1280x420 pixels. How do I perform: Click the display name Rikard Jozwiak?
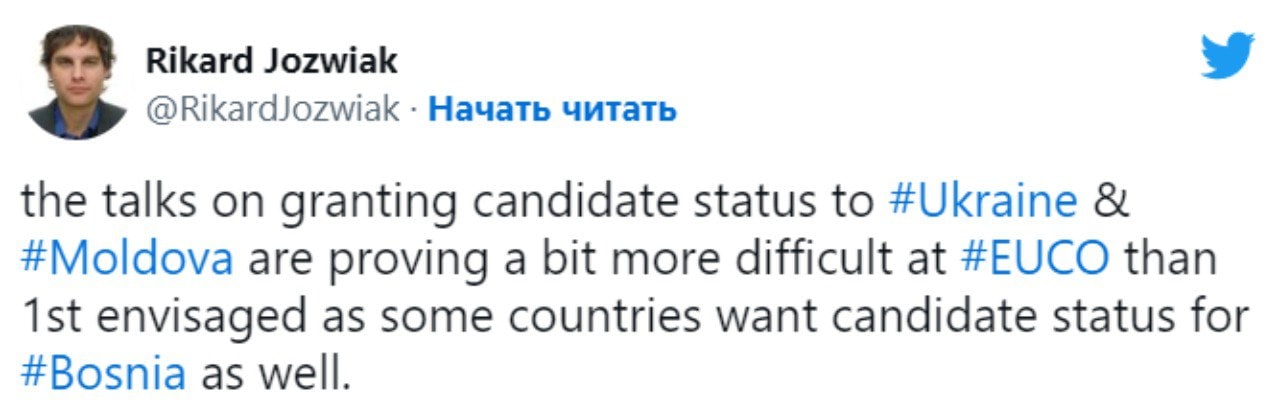[272, 61]
